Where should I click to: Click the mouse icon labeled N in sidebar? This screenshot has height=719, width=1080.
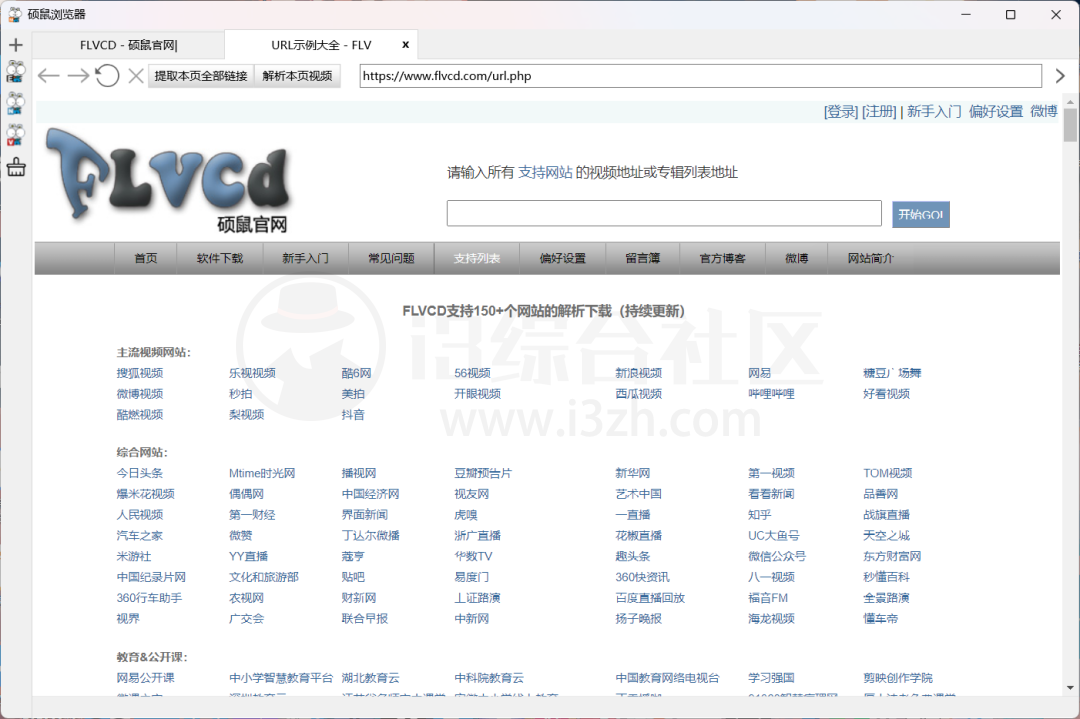16,103
